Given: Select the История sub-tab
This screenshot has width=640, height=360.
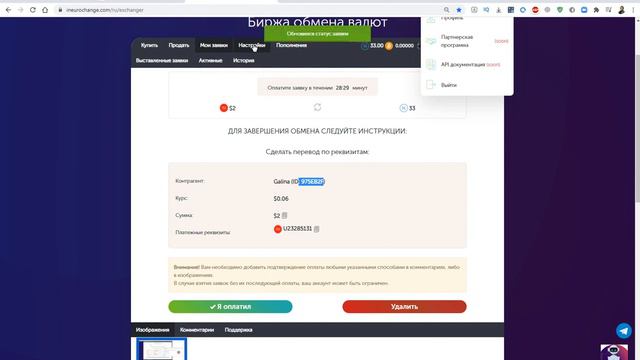Looking at the screenshot, I should pos(244,60).
